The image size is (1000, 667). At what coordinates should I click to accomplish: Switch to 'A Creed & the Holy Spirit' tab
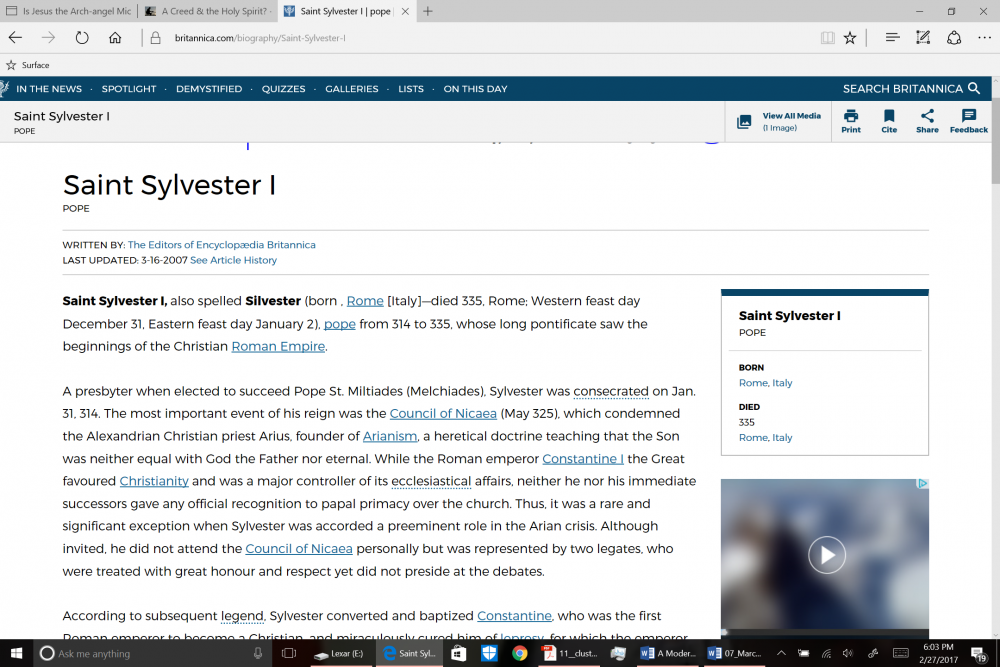[209, 11]
